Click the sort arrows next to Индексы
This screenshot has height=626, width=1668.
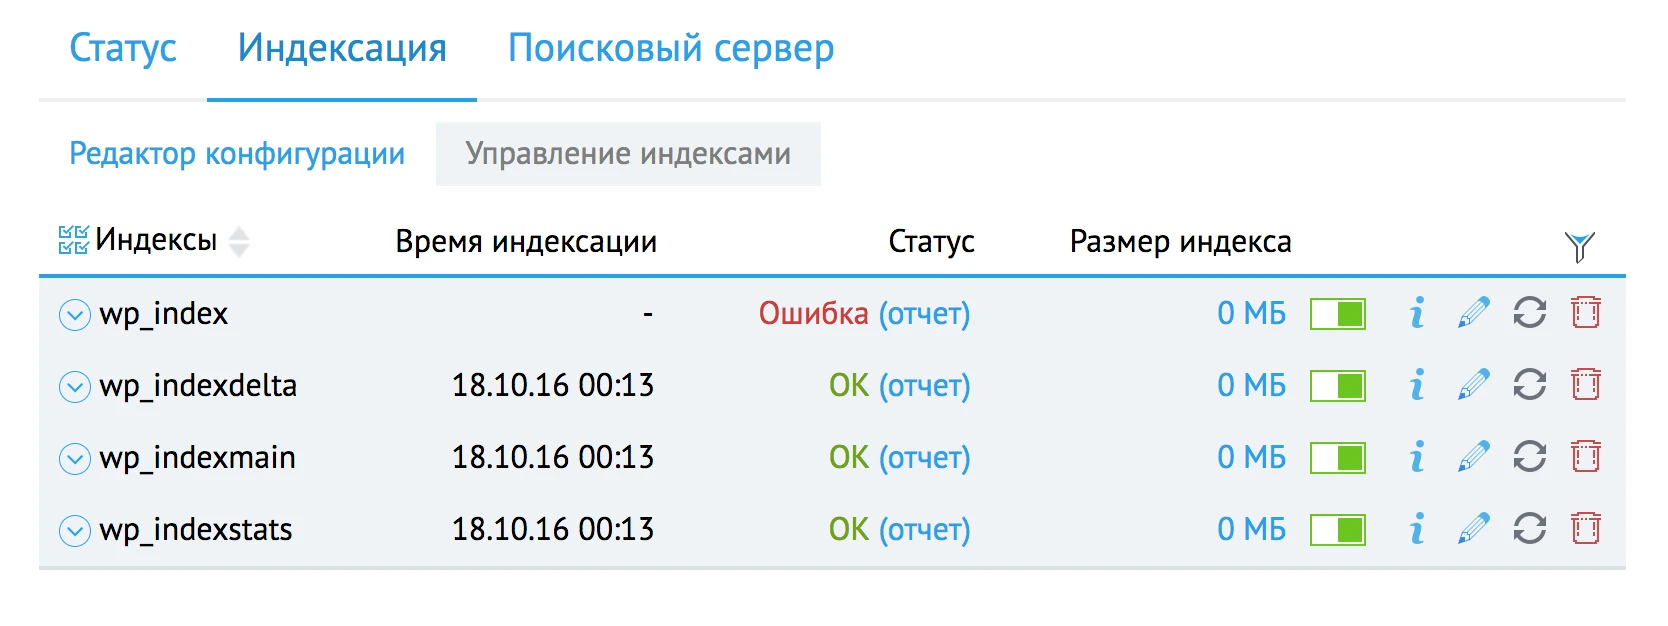coord(238,241)
